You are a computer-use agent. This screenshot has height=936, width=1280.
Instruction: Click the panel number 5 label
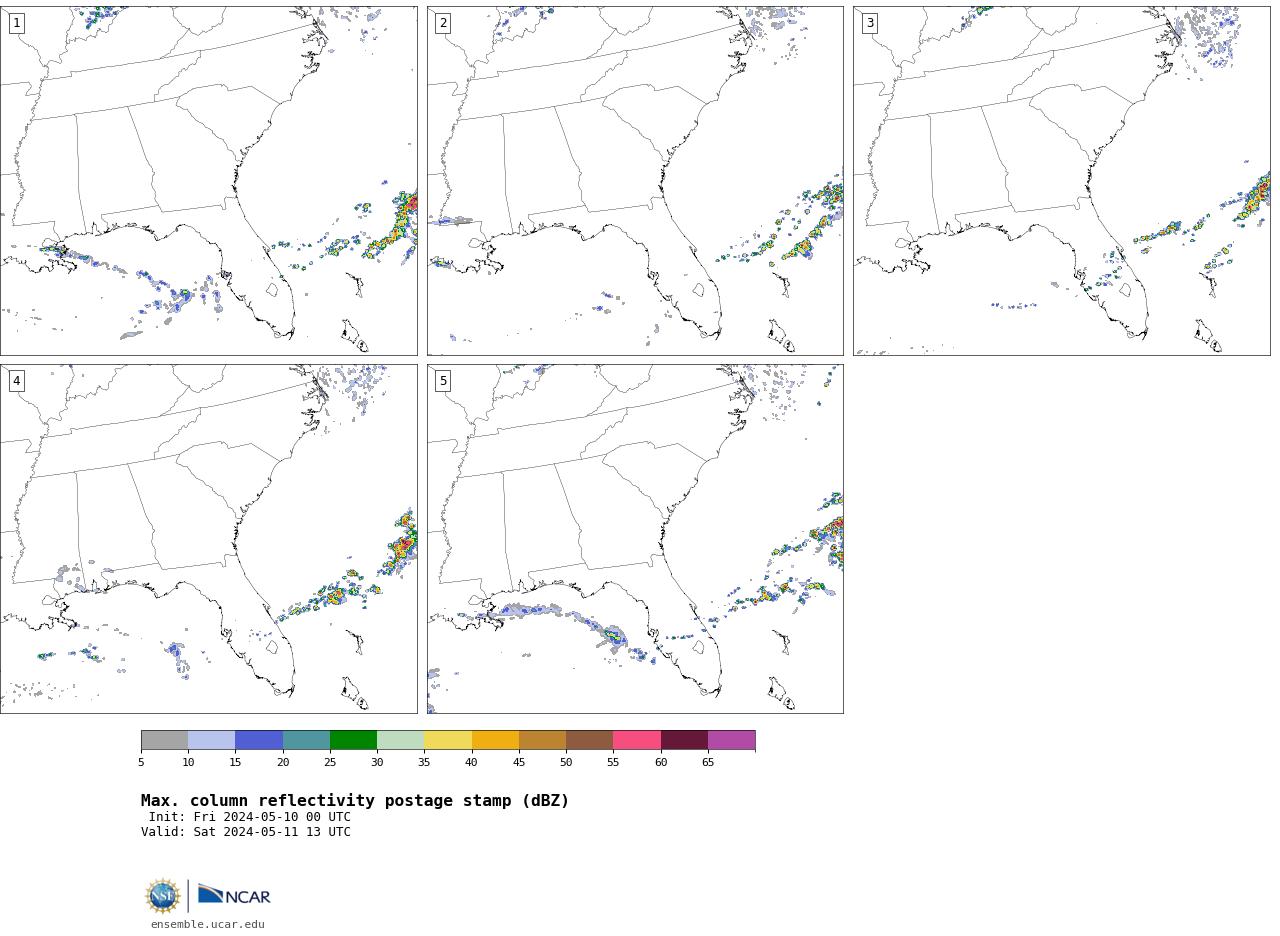coord(443,381)
